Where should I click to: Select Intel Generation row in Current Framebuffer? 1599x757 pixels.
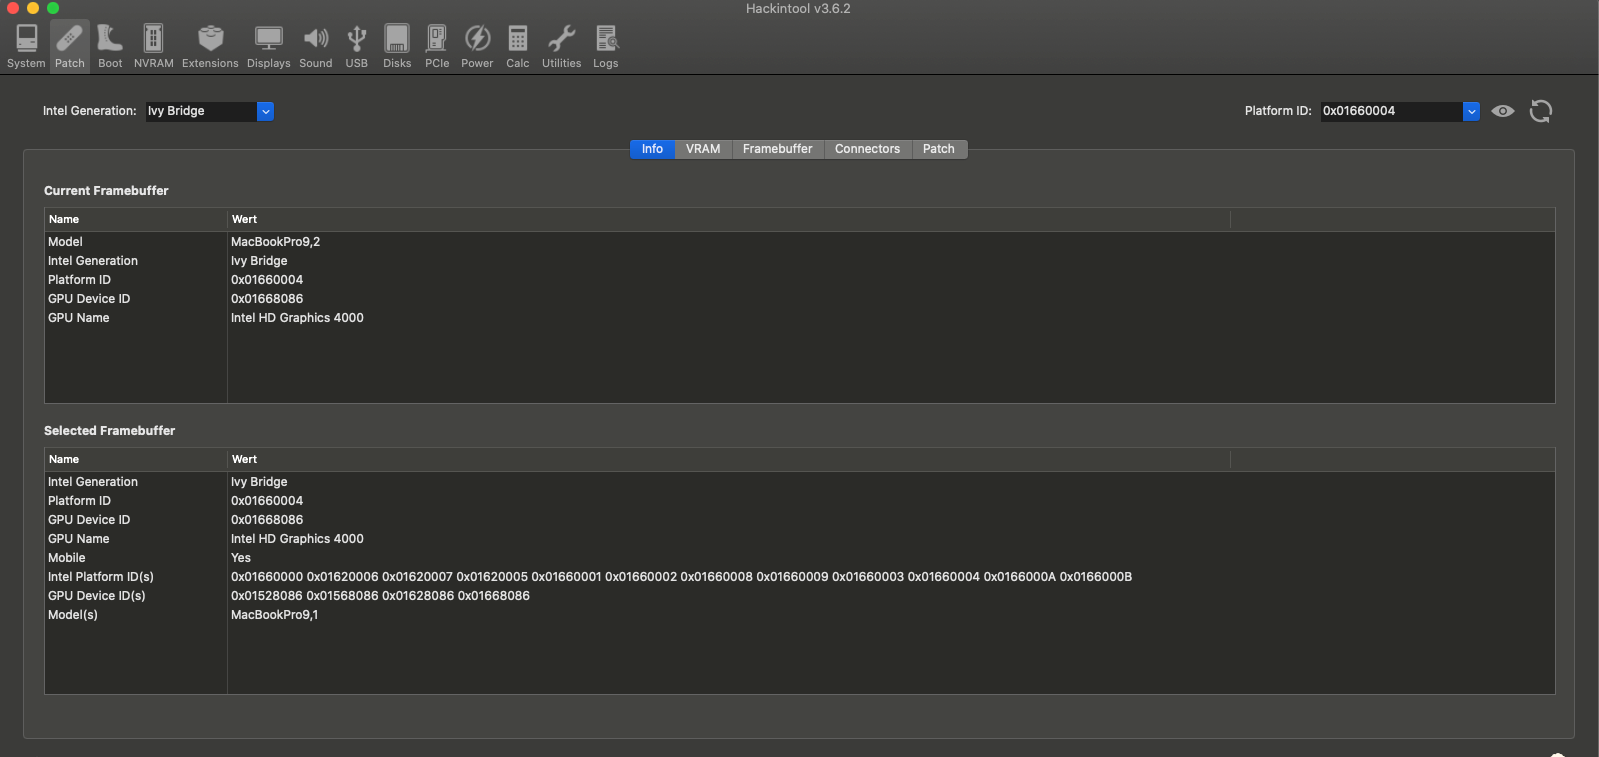pyautogui.click(x=800, y=261)
